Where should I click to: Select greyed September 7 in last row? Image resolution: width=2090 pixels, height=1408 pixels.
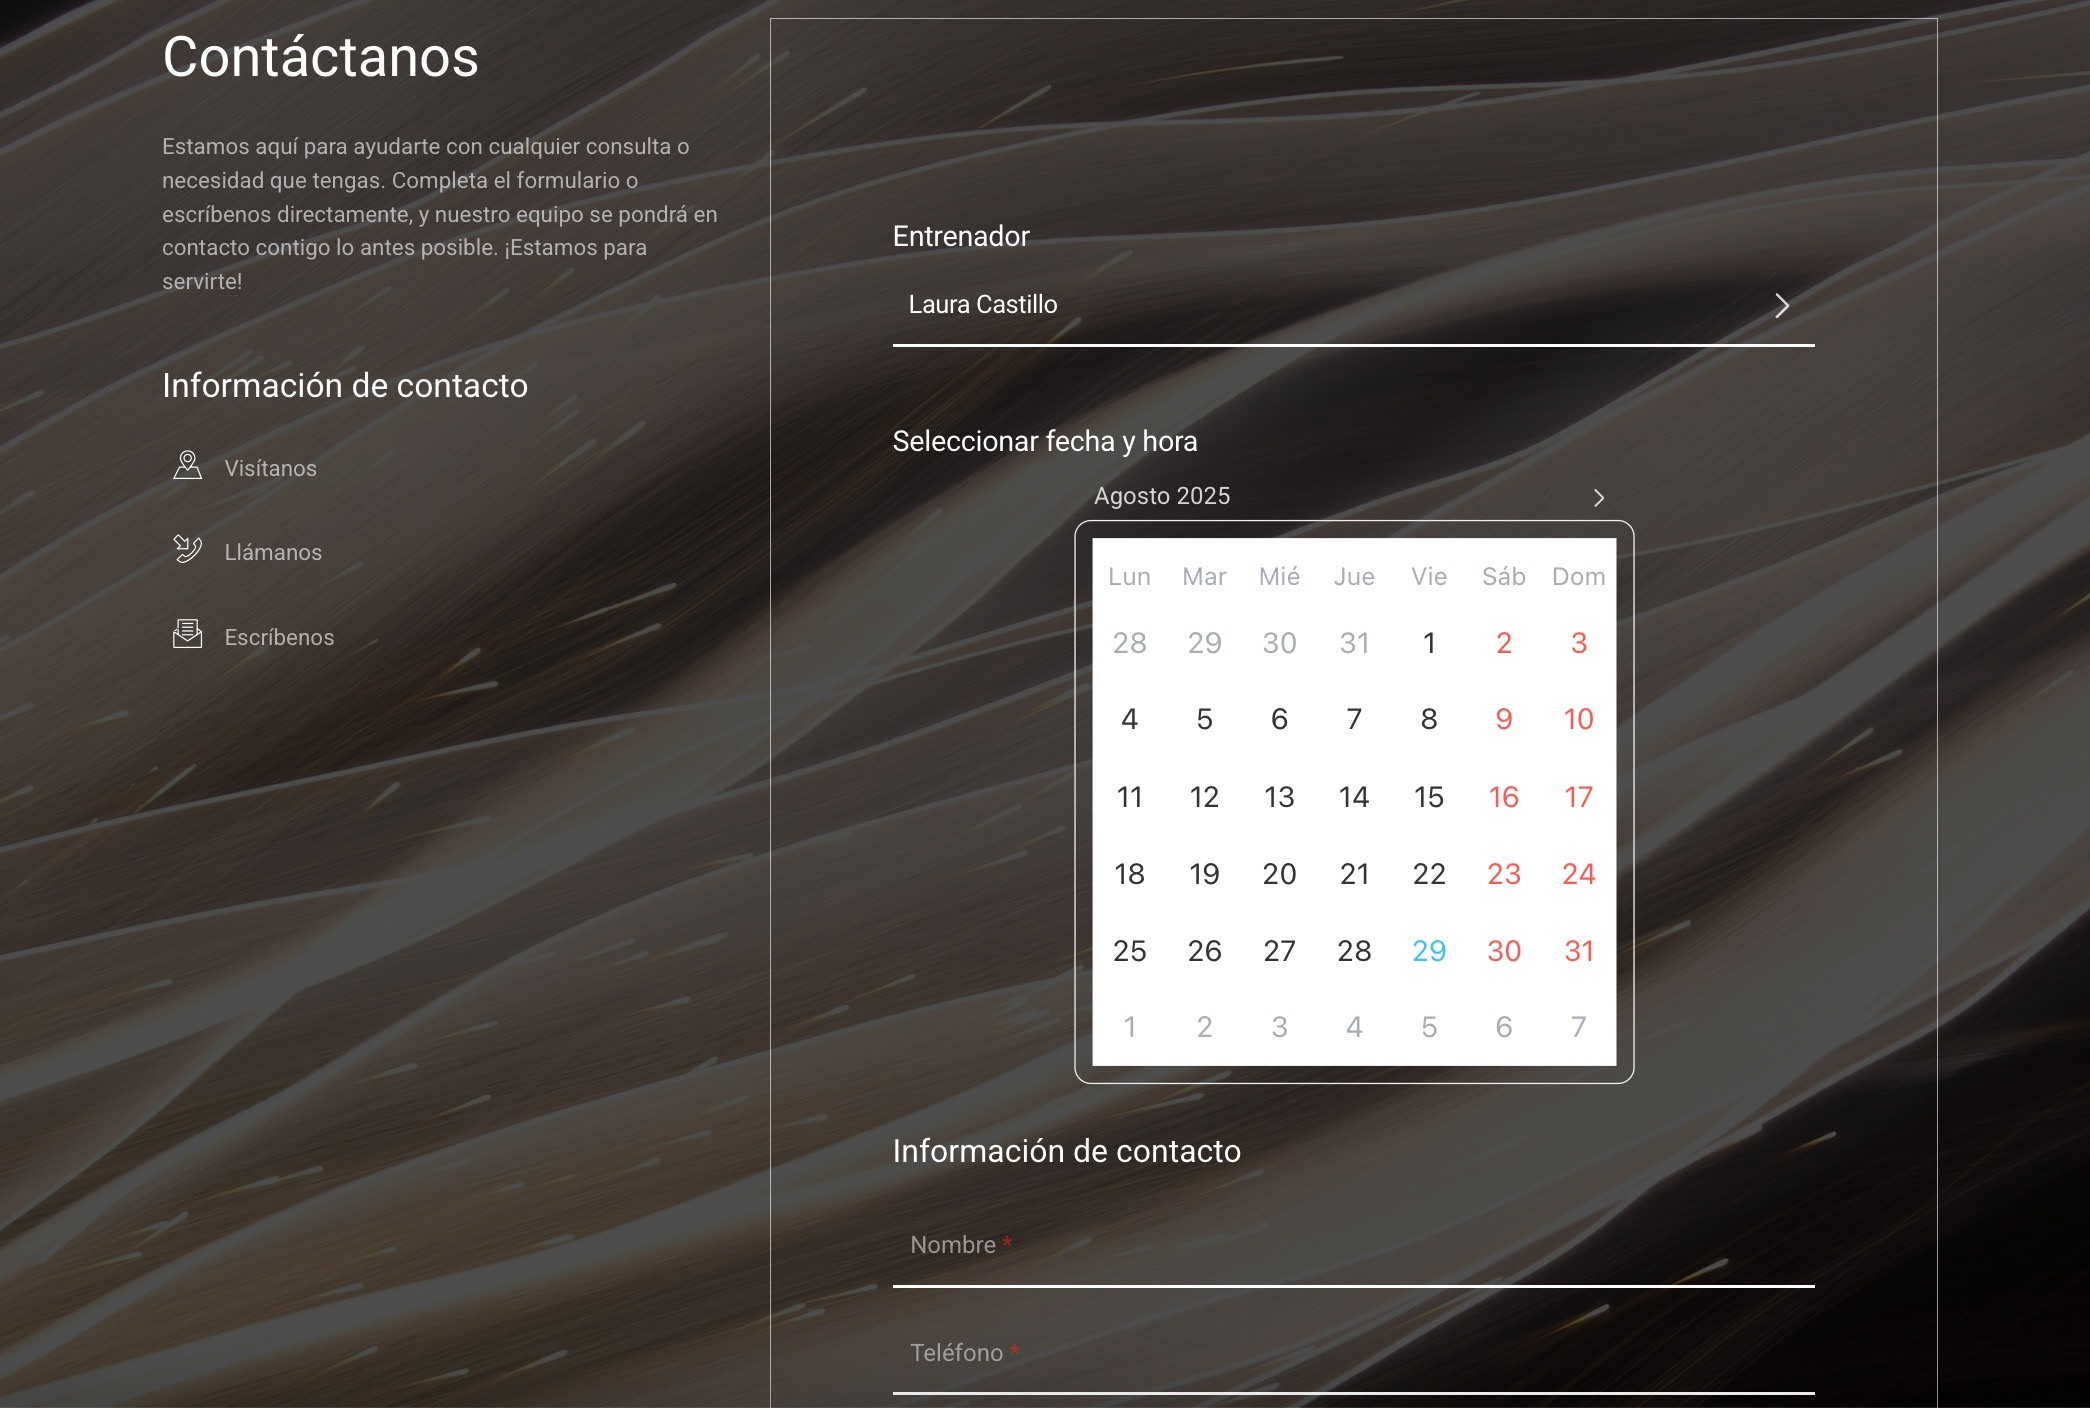(x=1578, y=1027)
